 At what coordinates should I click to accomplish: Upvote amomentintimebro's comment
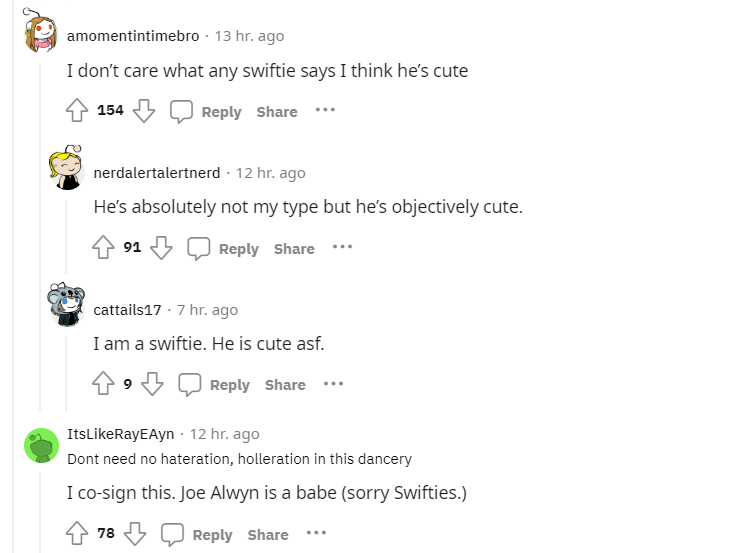coord(77,111)
